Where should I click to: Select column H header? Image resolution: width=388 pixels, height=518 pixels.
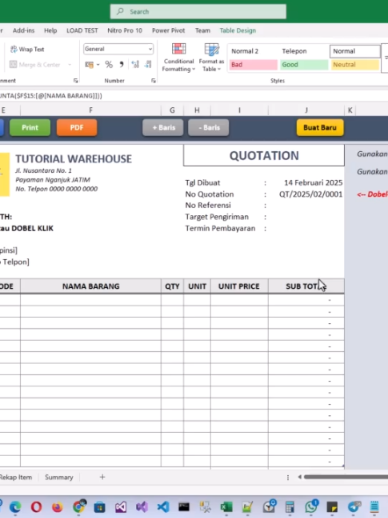pos(197,110)
